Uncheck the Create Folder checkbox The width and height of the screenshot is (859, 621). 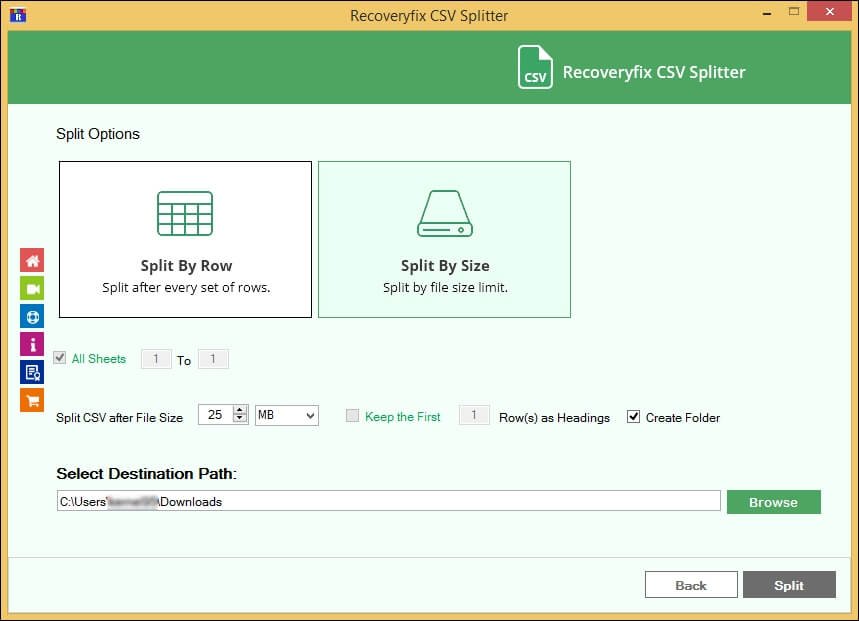click(x=633, y=417)
